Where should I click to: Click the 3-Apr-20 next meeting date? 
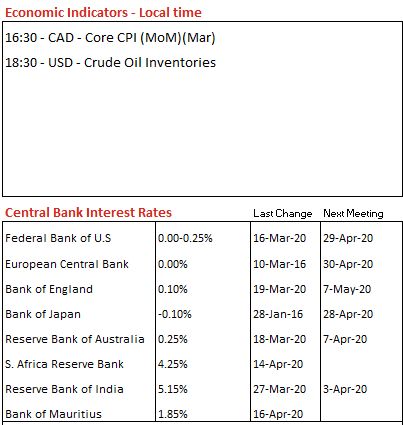345,389
